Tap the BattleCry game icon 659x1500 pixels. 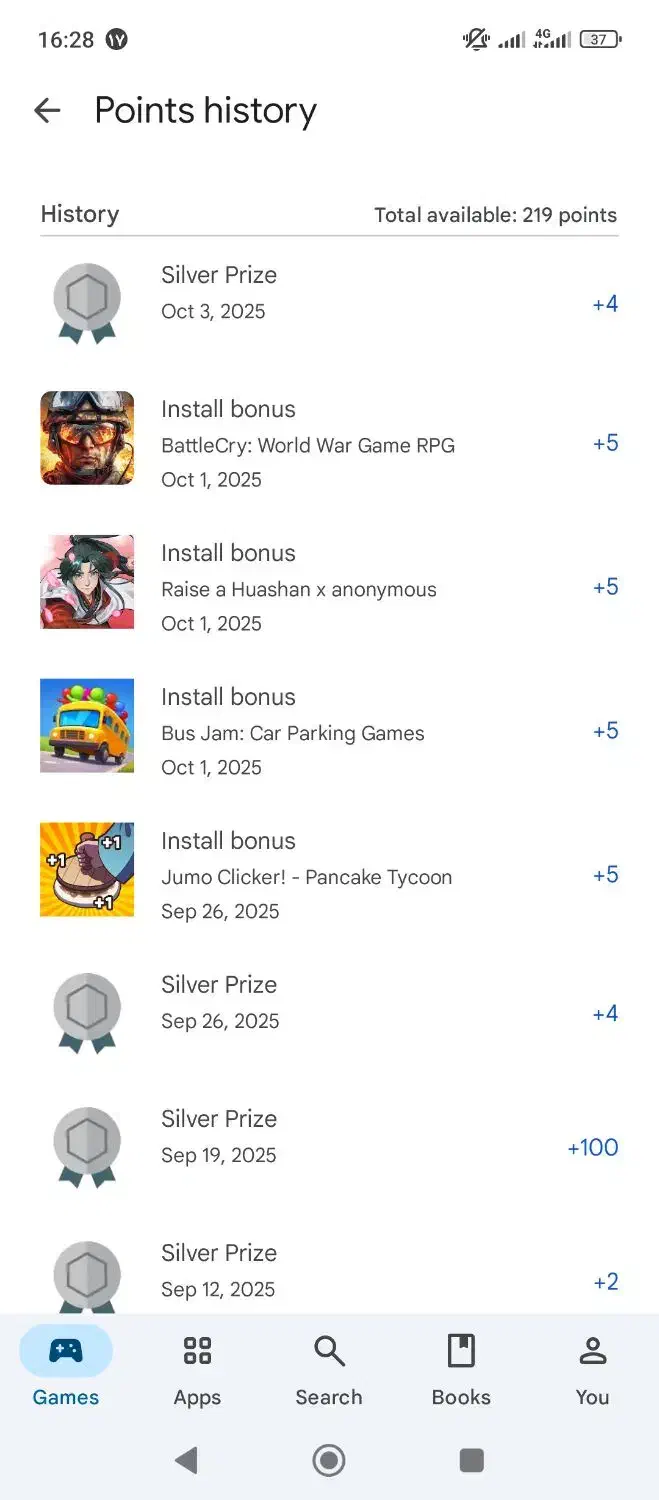point(87,438)
